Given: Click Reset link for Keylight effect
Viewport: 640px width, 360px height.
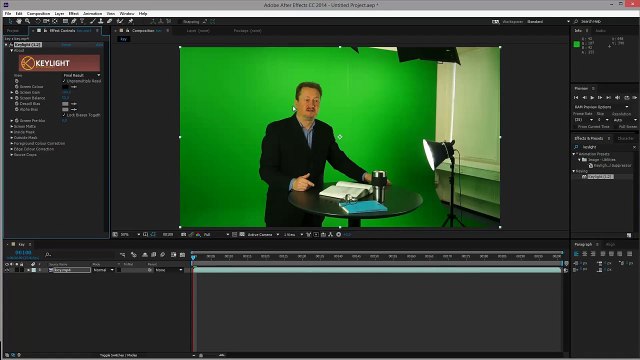Looking at the screenshot, I should point(66,44).
